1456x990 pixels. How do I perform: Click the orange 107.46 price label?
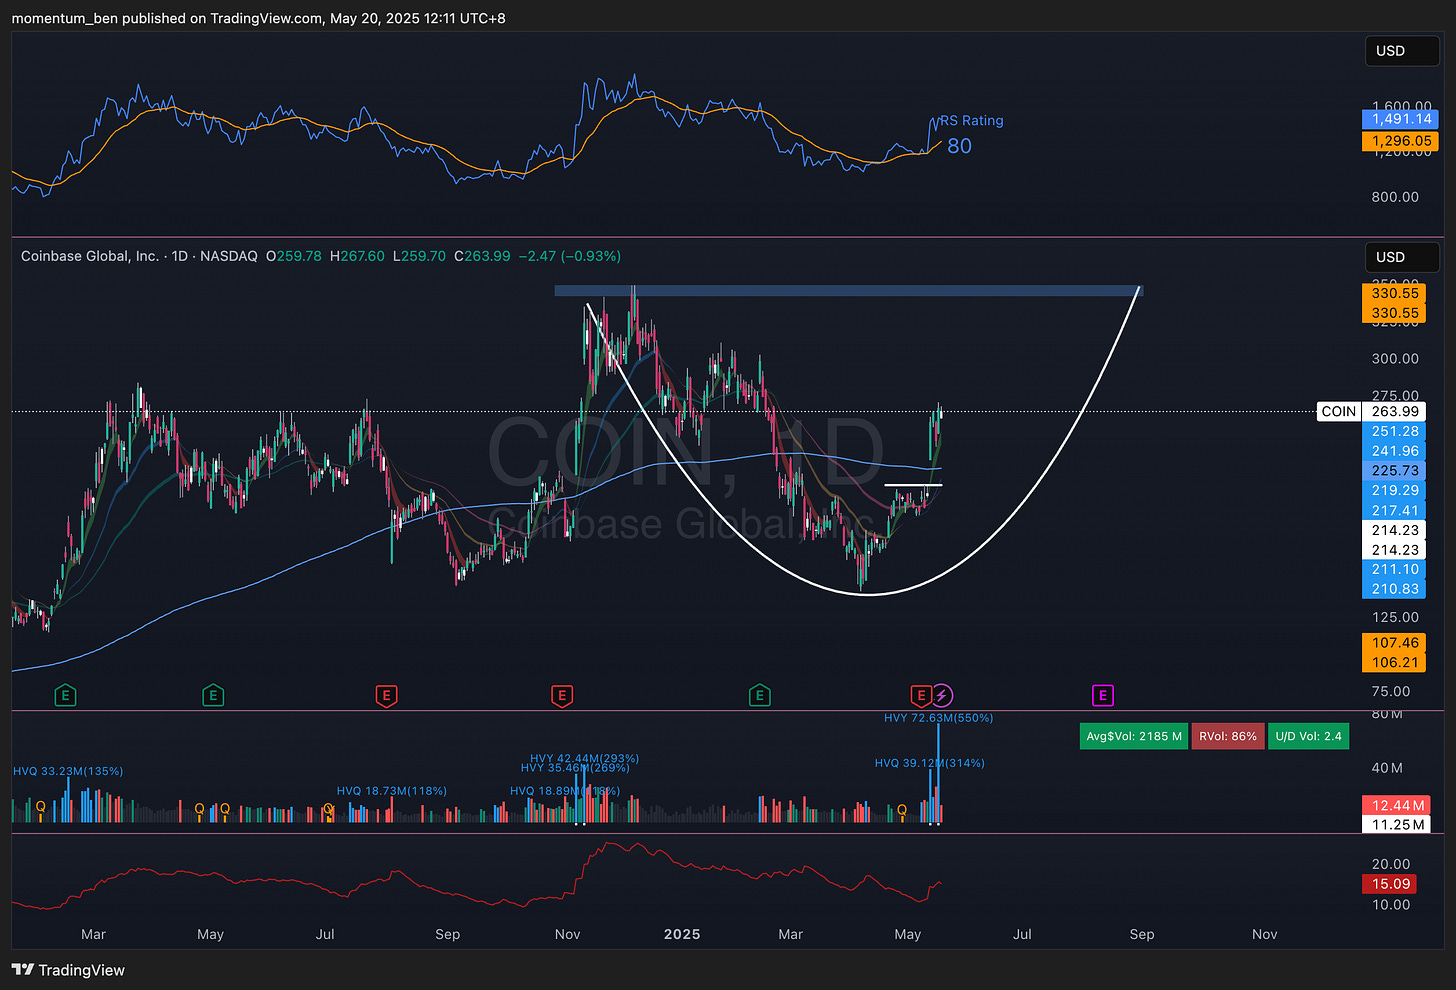tap(1394, 643)
